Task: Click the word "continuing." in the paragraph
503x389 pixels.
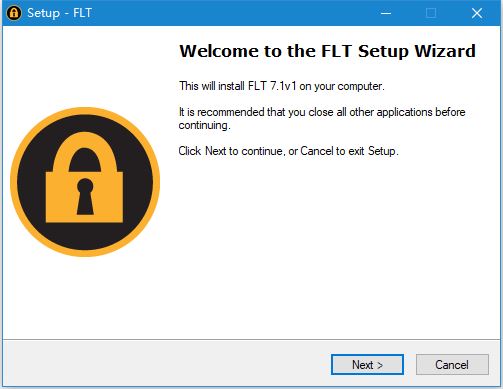Action: click(x=204, y=125)
